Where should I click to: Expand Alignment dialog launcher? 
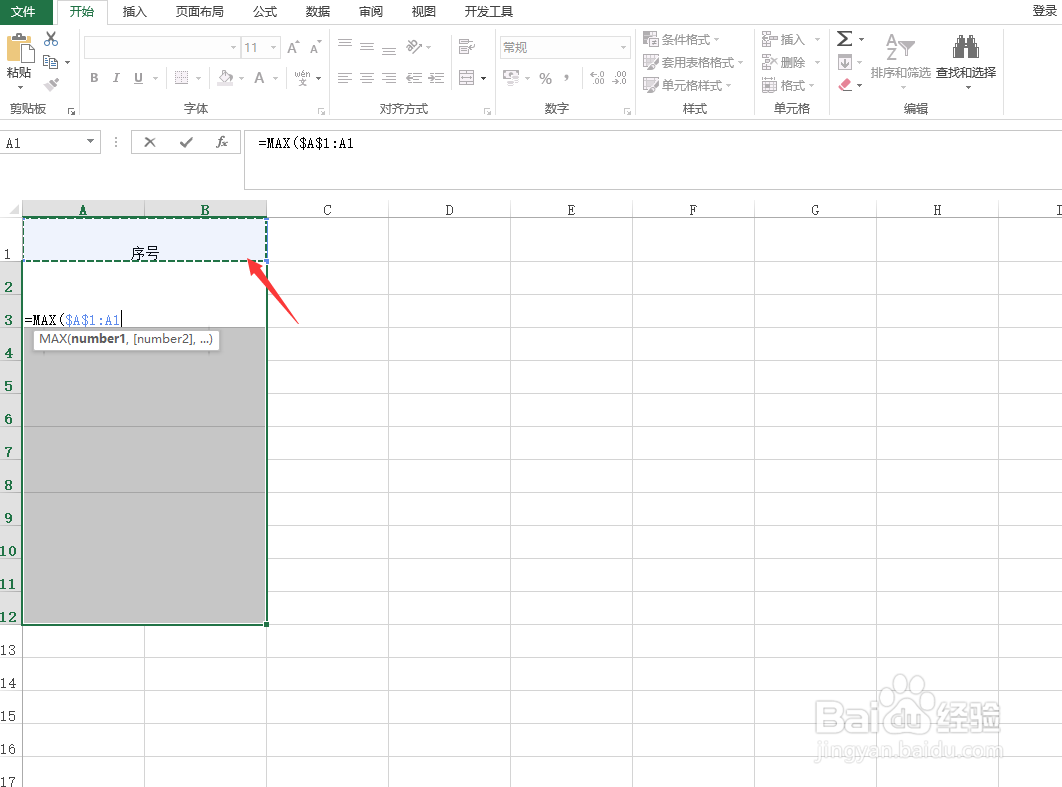(x=488, y=111)
